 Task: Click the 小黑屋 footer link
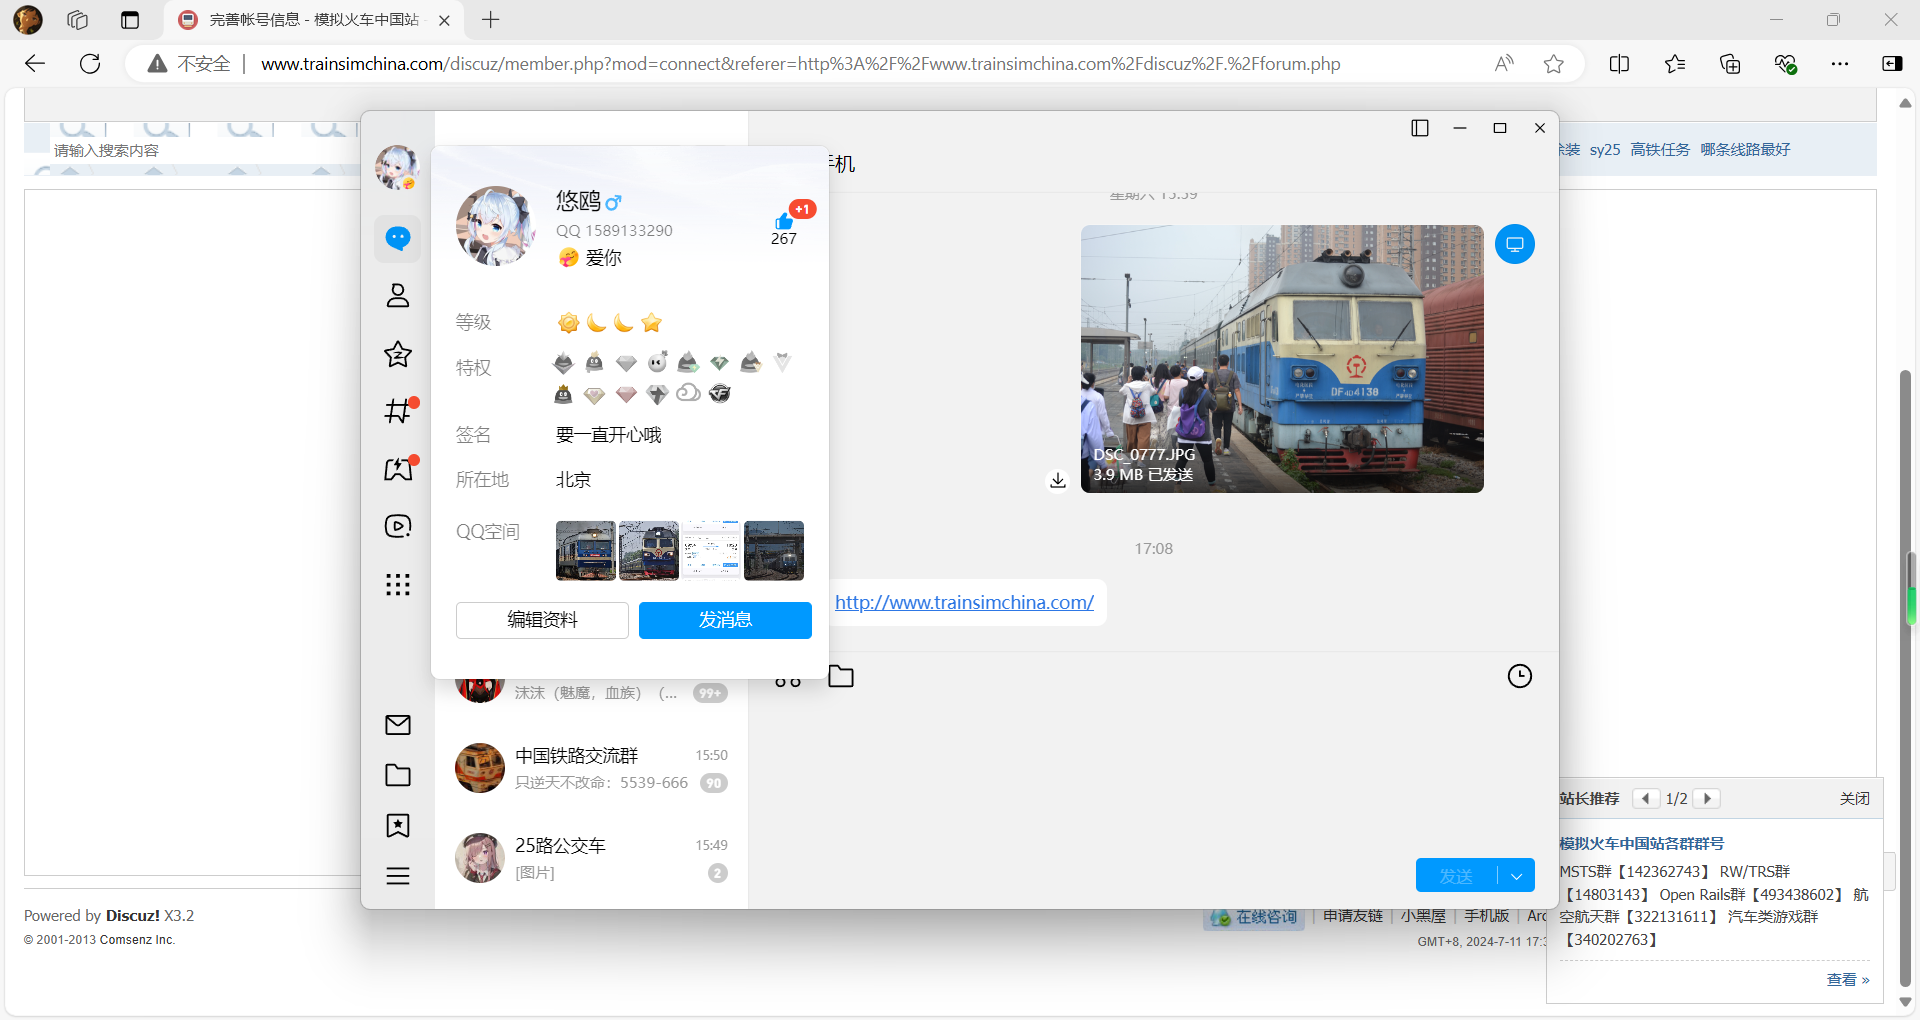pos(1423,916)
